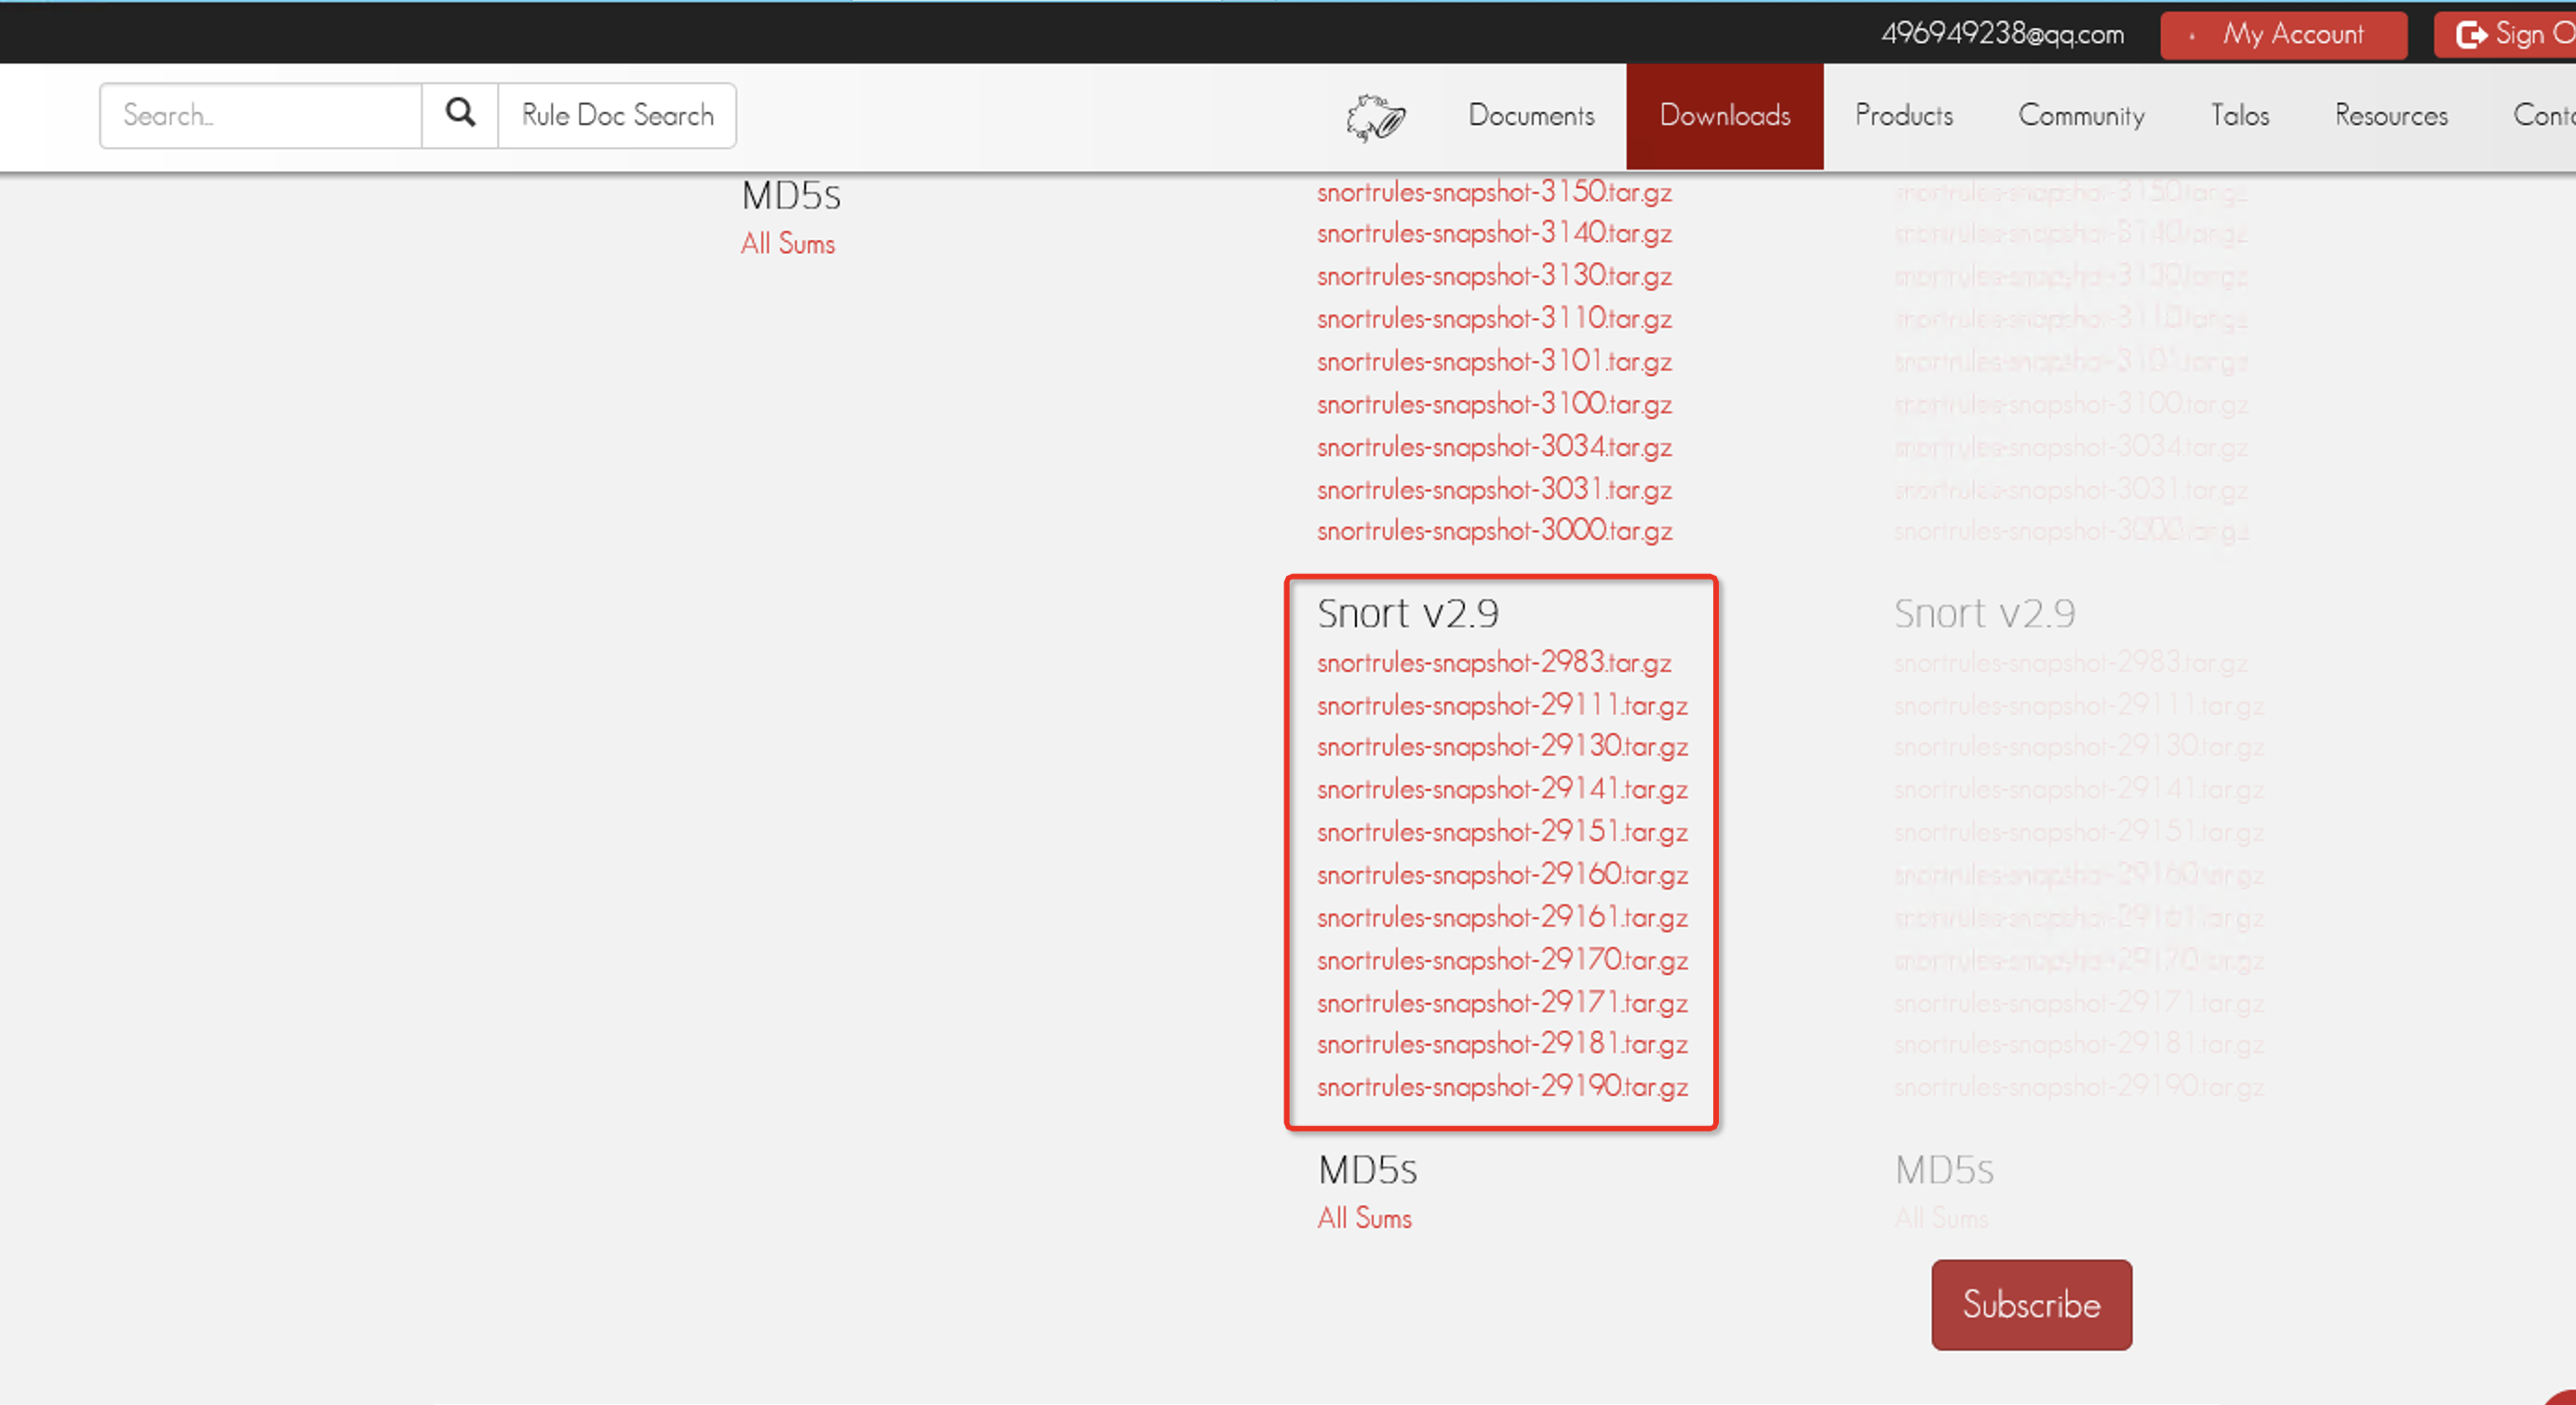Download snortrules-snapshot-29170.tar.gz
The image size is (2576, 1405).
(x=1502, y=961)
